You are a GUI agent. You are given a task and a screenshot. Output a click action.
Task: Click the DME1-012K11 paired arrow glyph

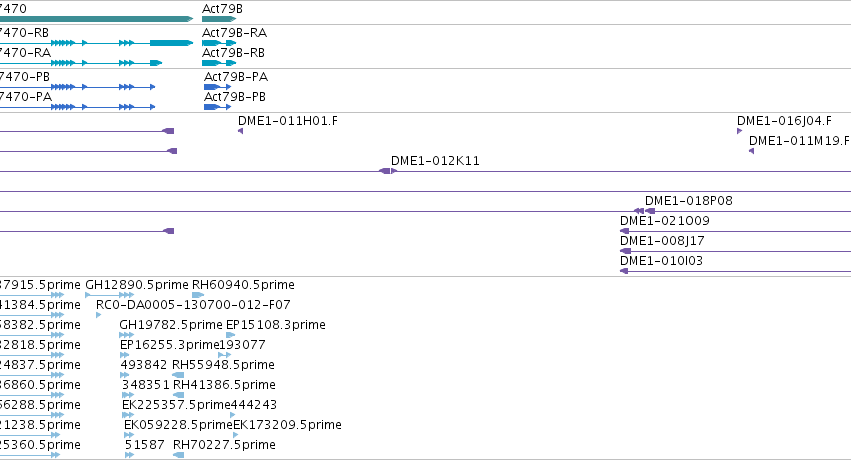point(388,171)
